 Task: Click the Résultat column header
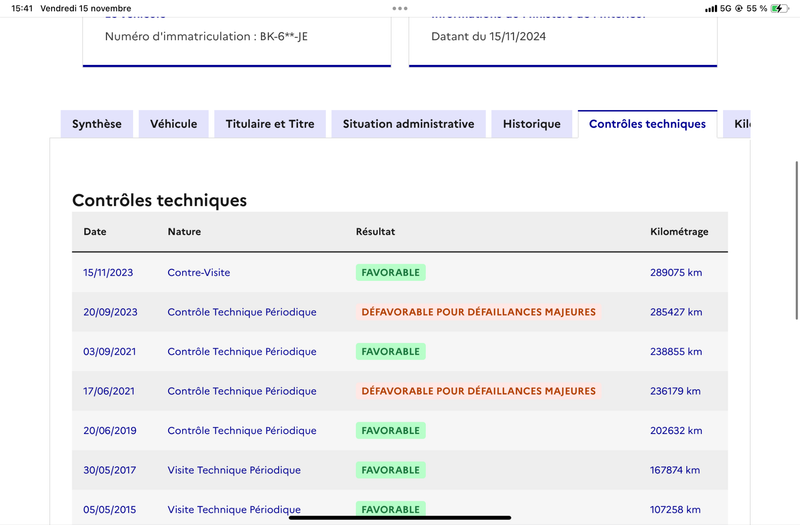point(376,232)
